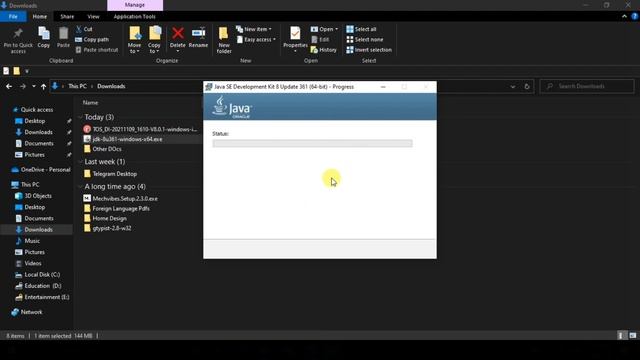This screenshot has height=360, width=640.
Task: Select the Home Design folder
Action: coord(105,218)
